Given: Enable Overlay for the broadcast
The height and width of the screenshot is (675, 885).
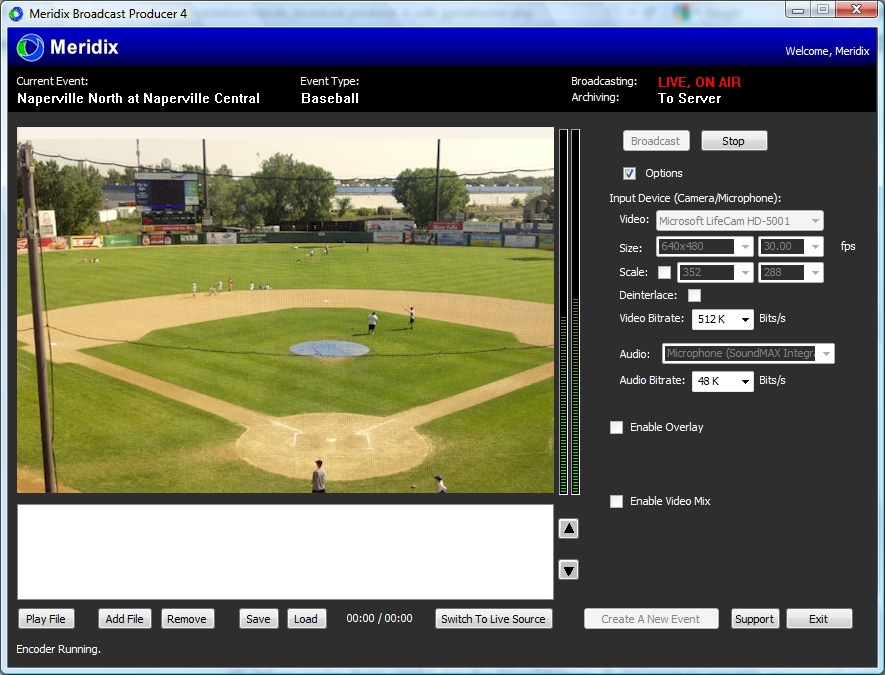Looking at the screenshot, I should pos(616,427).
